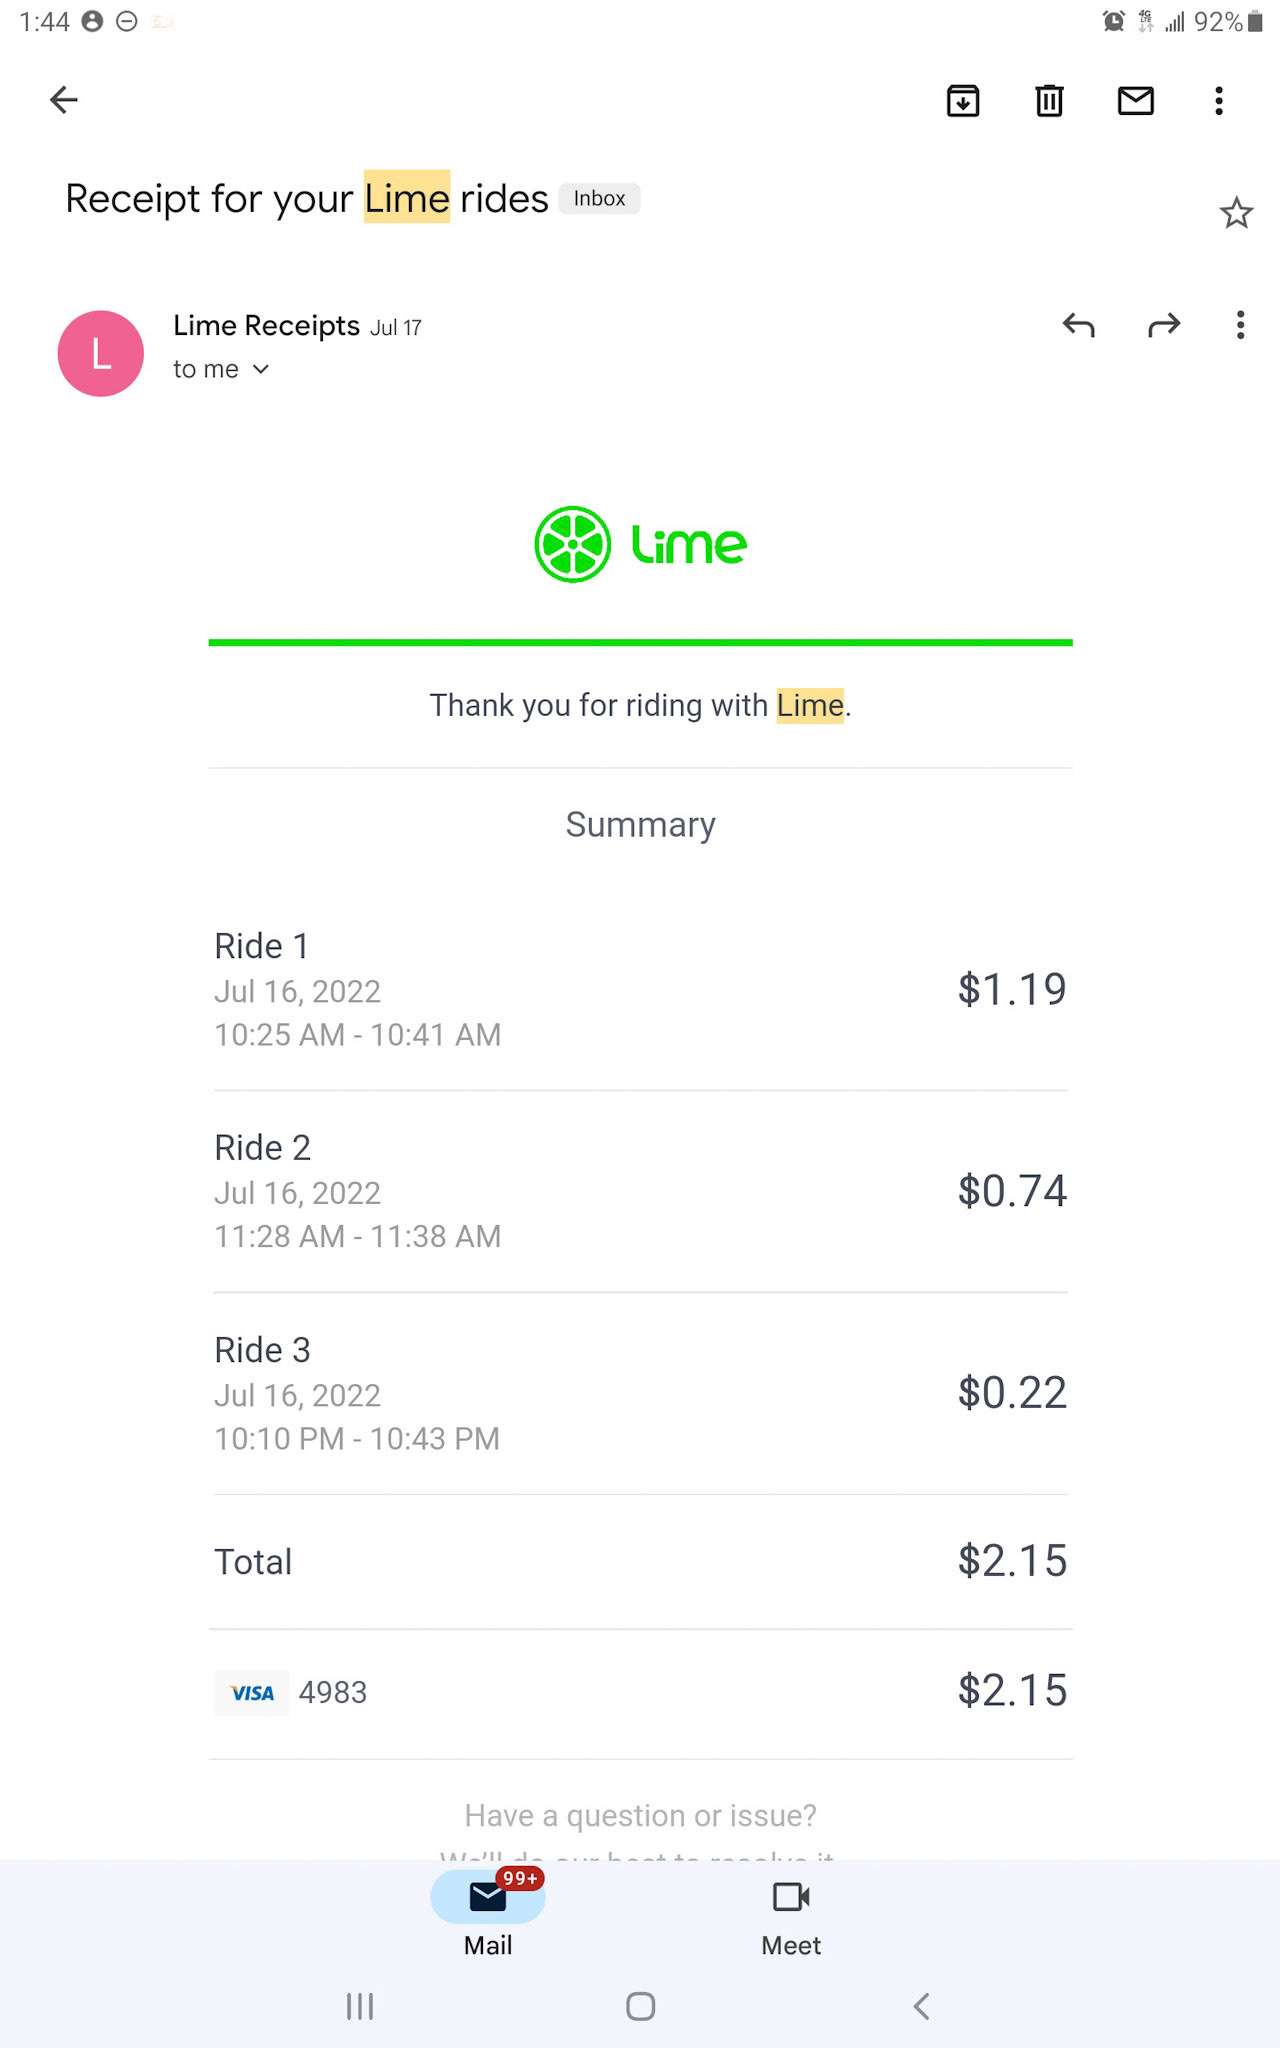Tap the Android navigation back chevron
This screenshot has width=1280, height=2048.
921,2006
